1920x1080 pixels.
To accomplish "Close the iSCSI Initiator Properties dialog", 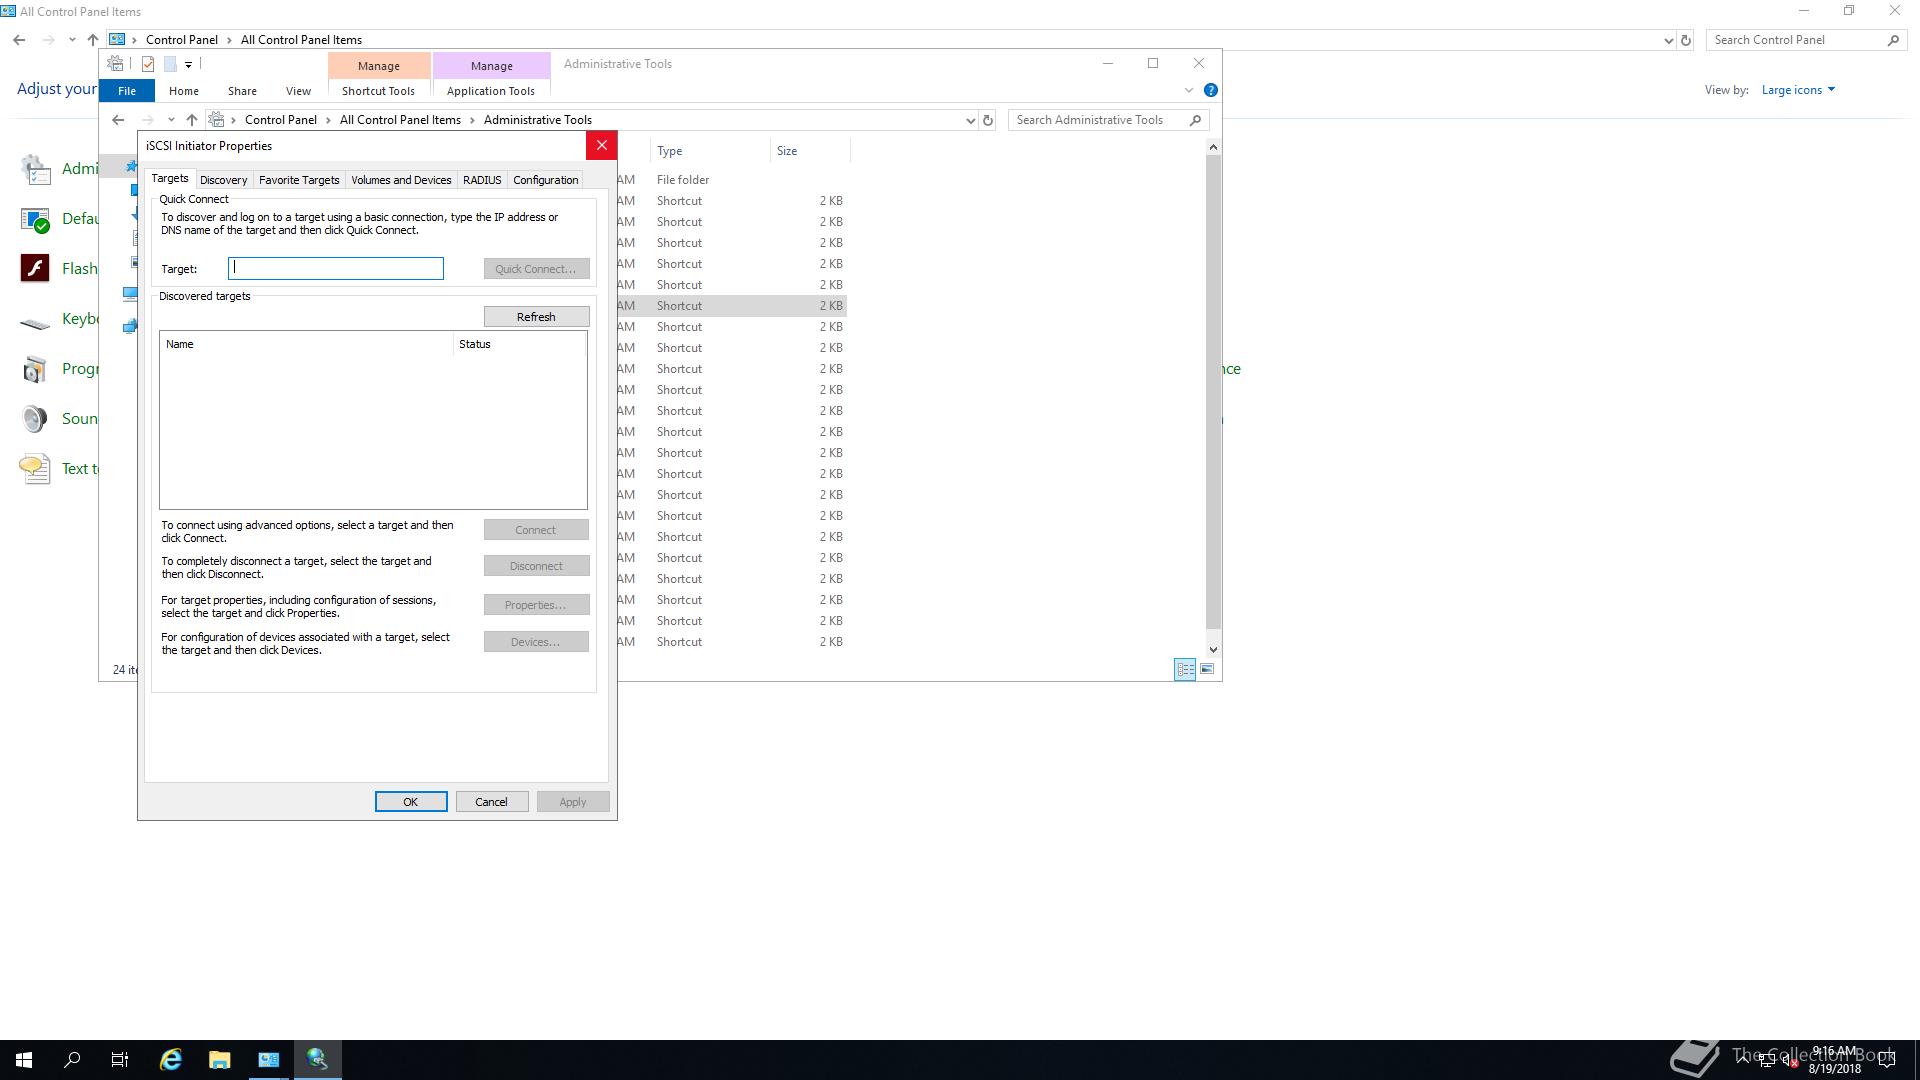I will (601, 145).
